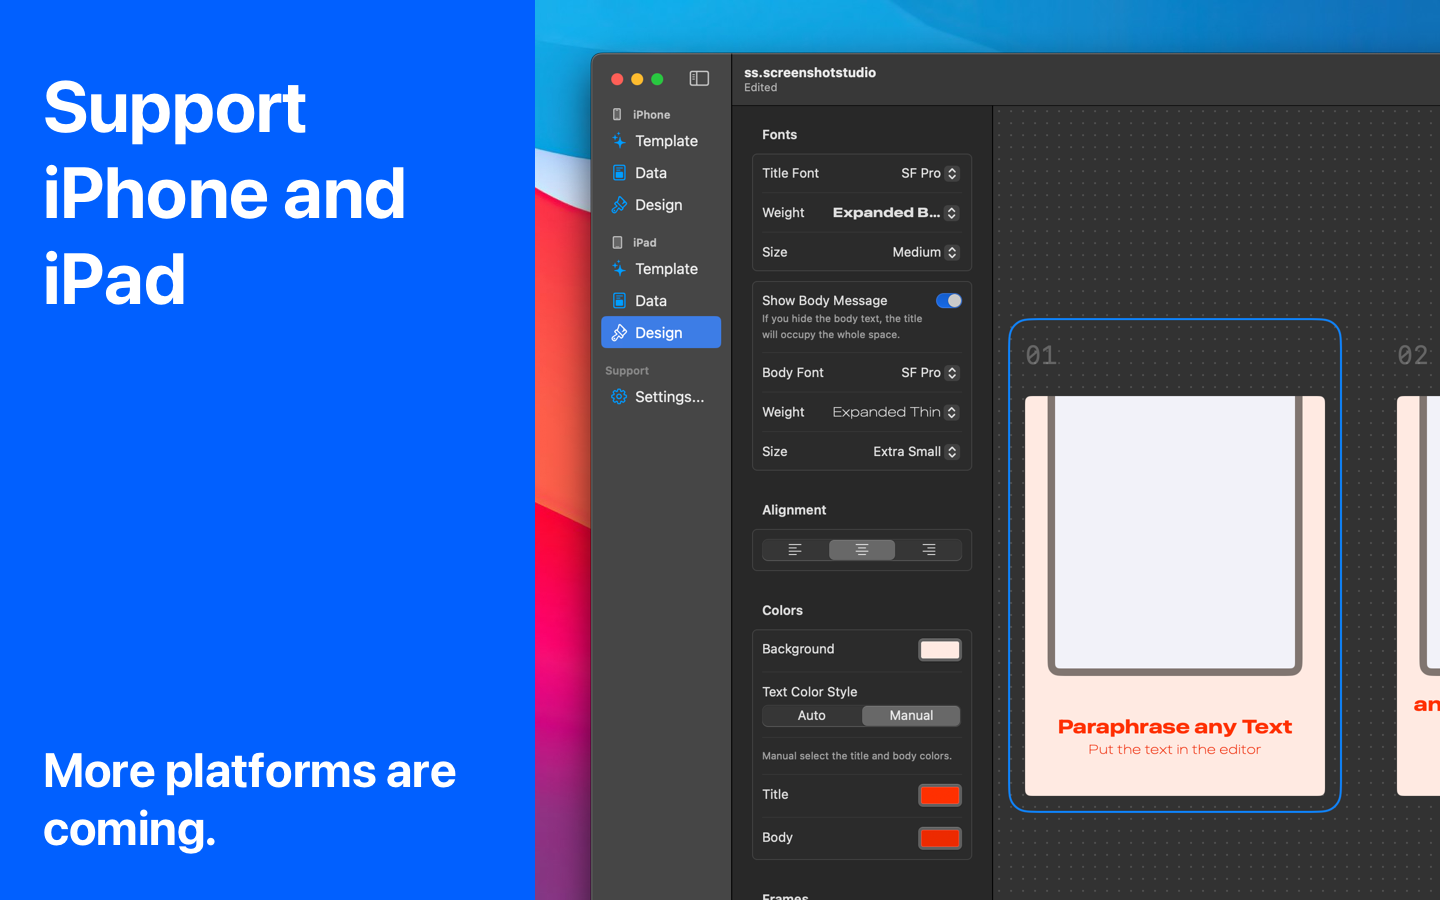Open the Background color swatch

[940, 650]
